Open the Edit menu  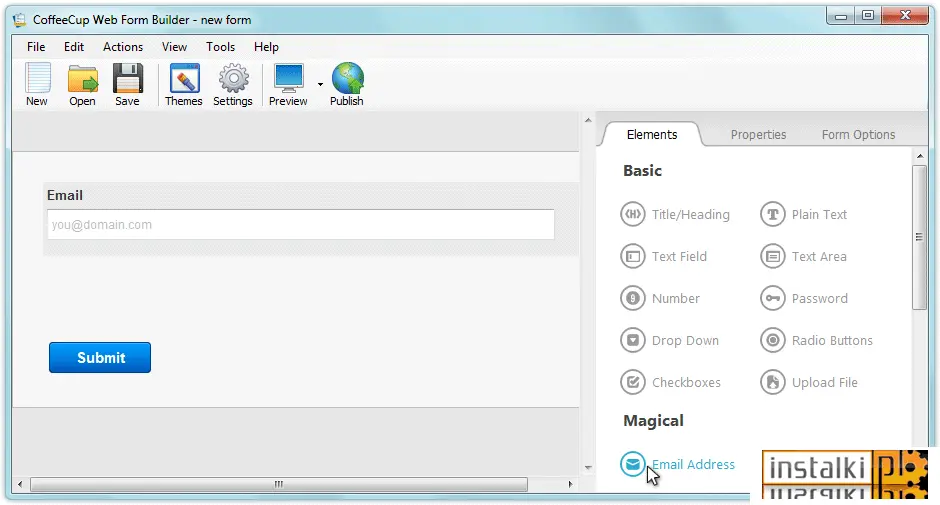(74, 47)
